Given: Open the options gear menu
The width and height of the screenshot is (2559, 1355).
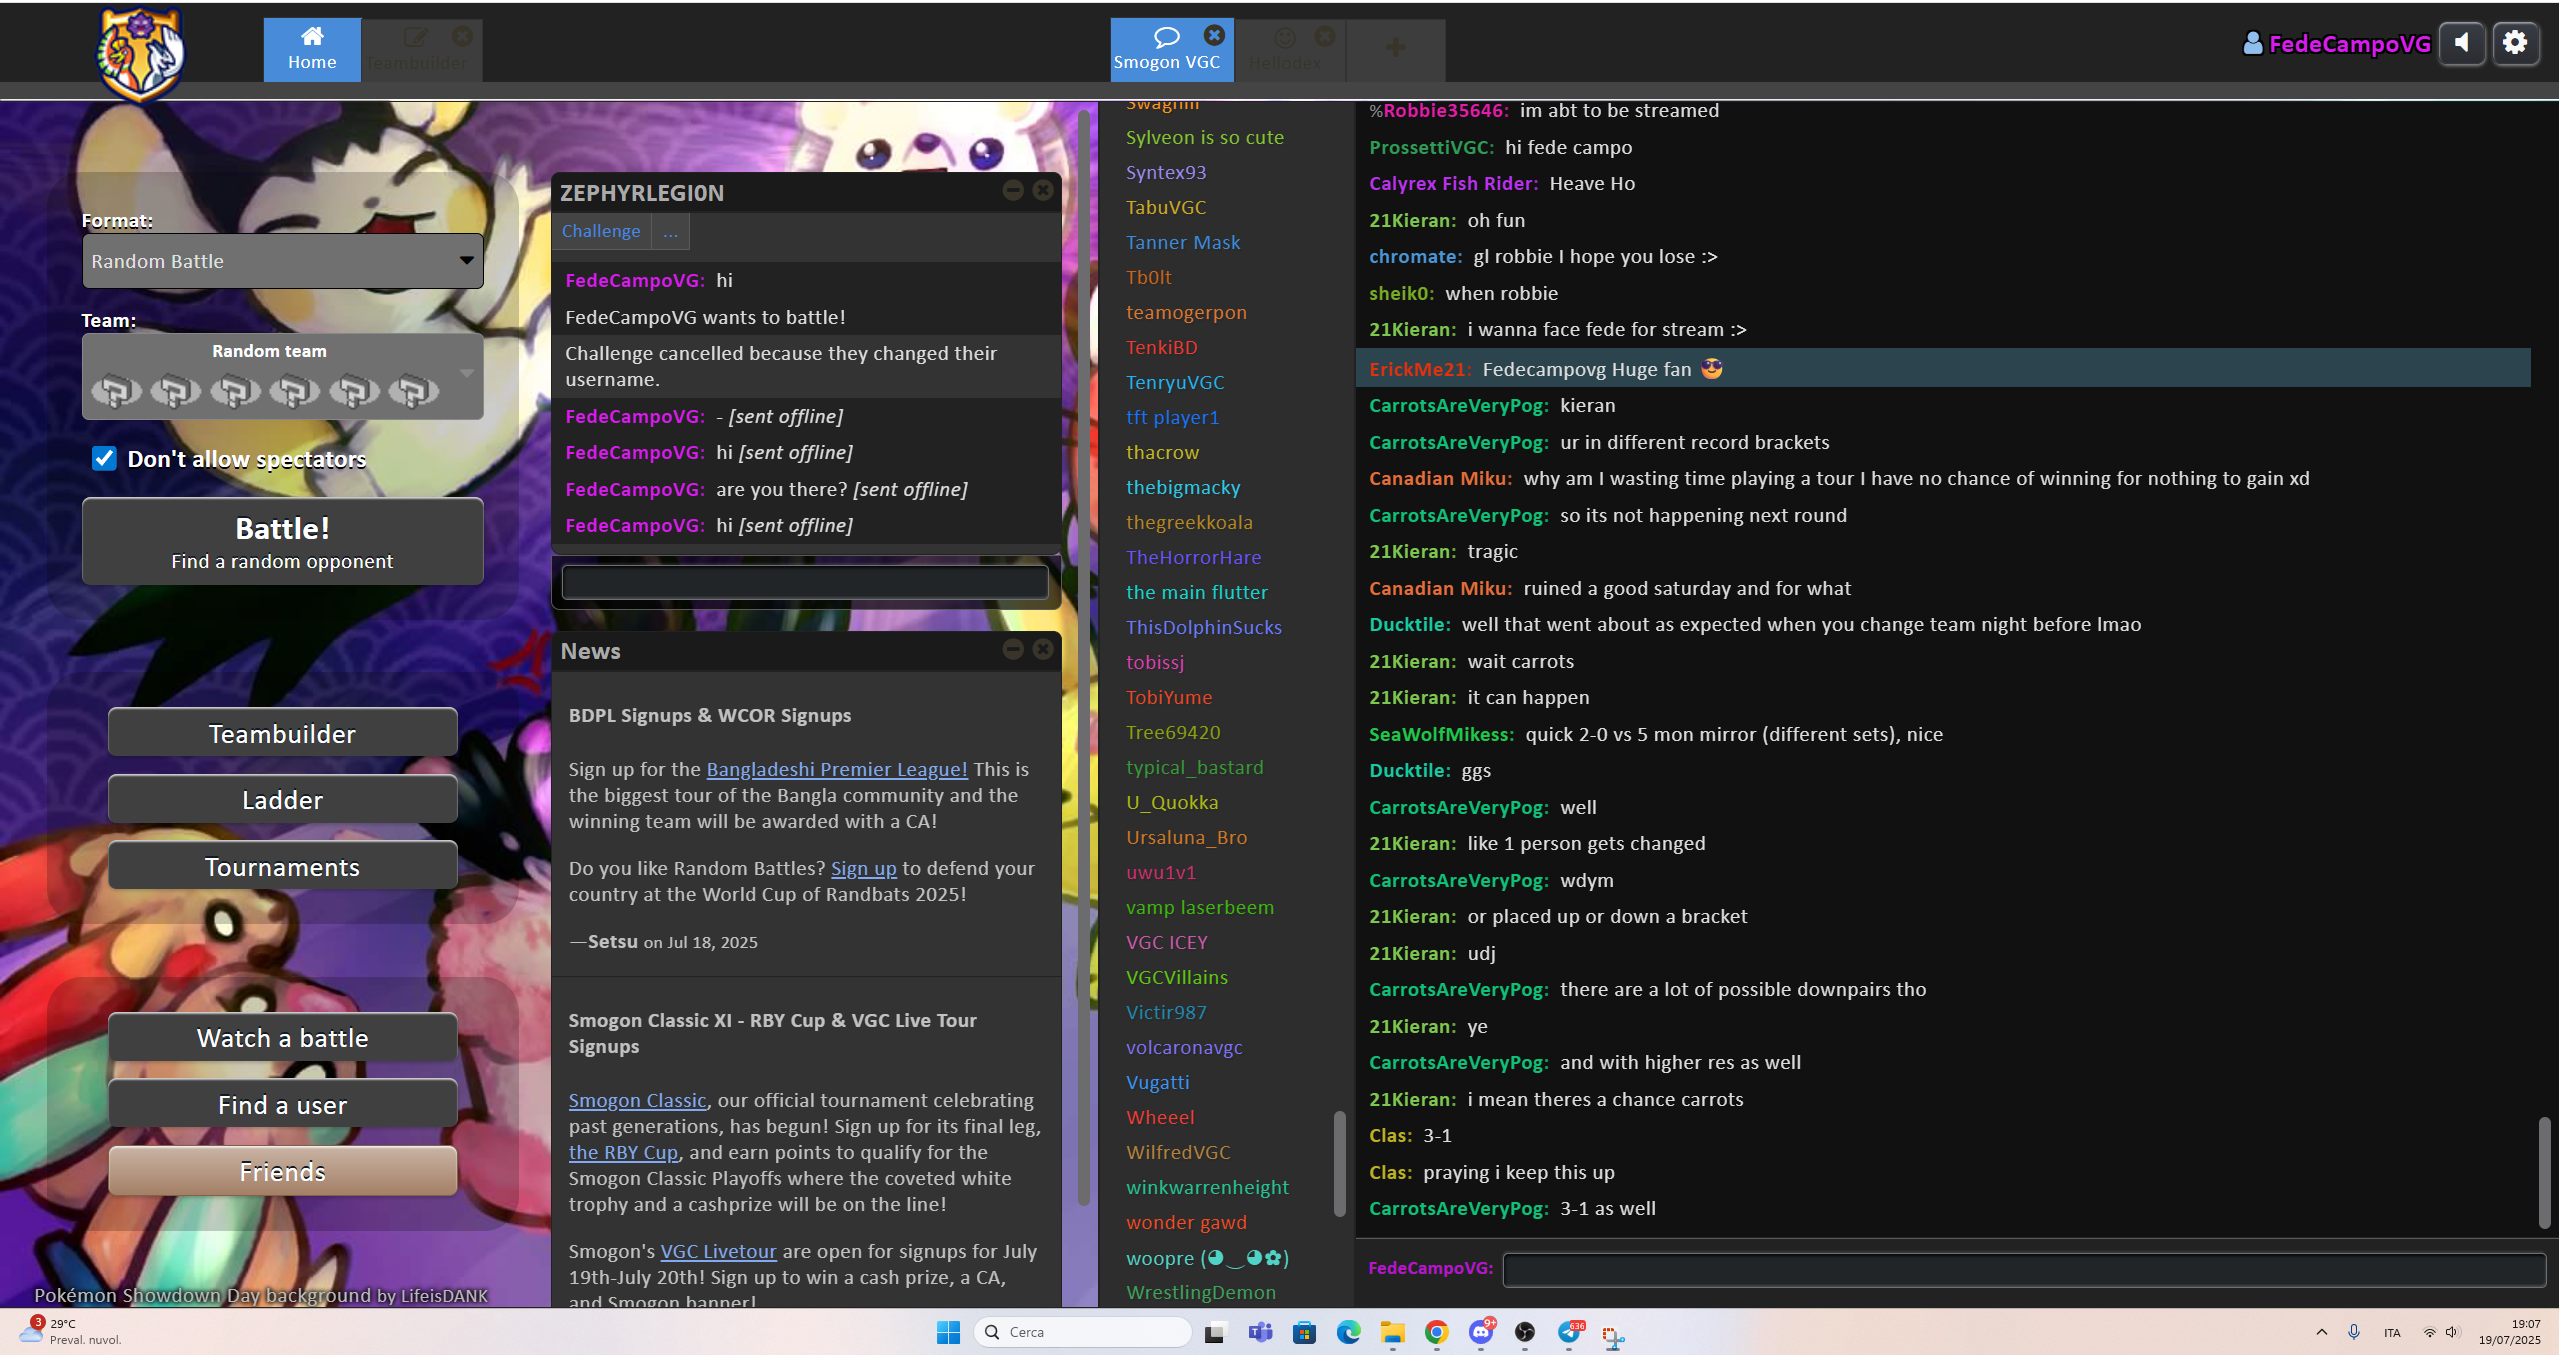Looking at the screenshot, I should tap(2515, 43).
